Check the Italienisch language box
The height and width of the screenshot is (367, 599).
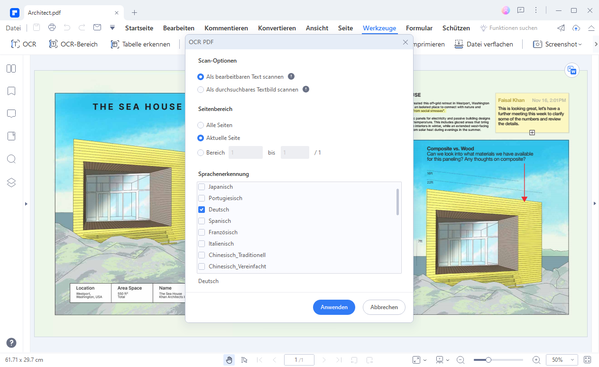tap(202, 244)
